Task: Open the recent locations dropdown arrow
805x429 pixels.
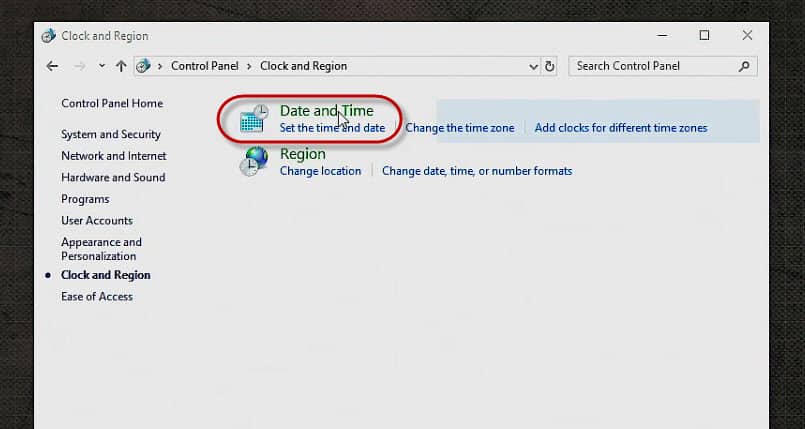Action: [x=102, y=66]
